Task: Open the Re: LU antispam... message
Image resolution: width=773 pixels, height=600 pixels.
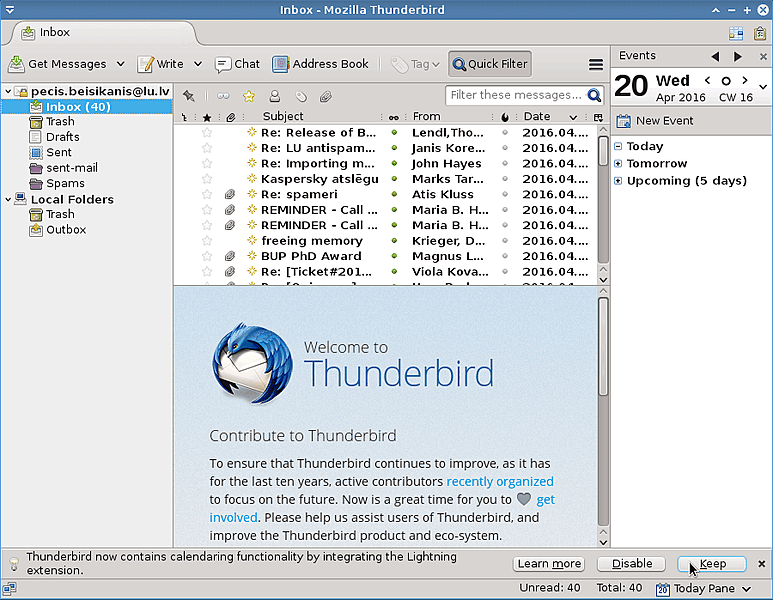Action: point(318,148)
